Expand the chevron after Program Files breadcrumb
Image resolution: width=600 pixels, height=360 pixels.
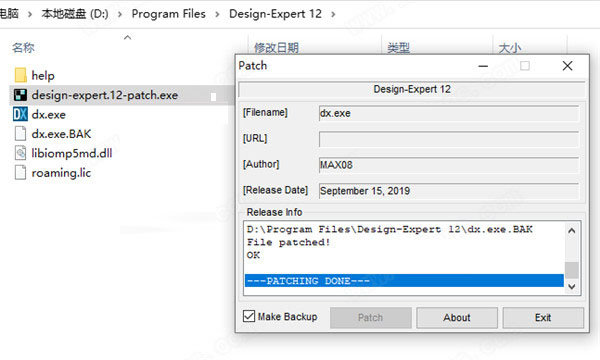[x=217, y=14]
